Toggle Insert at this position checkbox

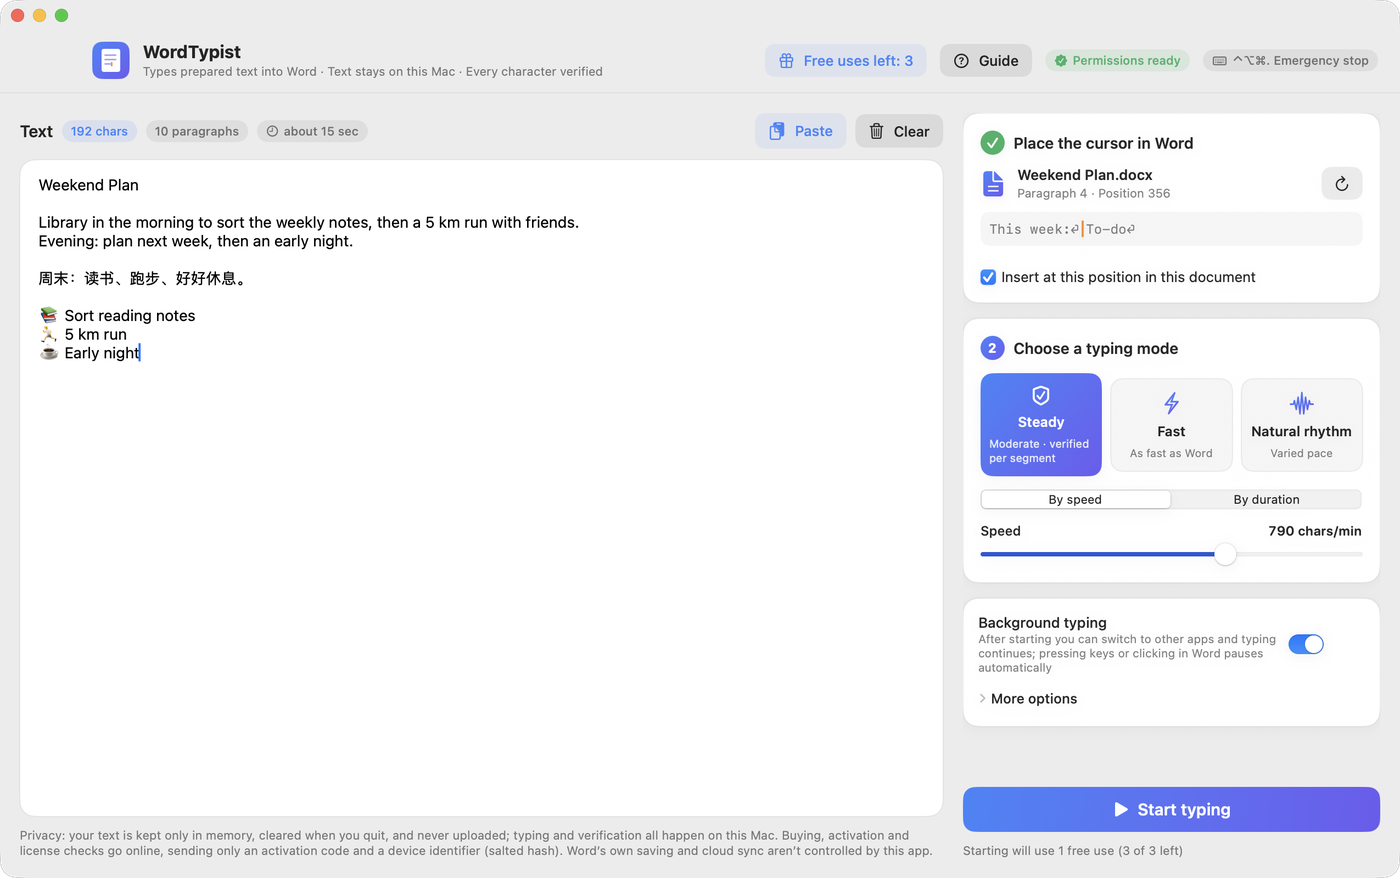pos(988,277)
